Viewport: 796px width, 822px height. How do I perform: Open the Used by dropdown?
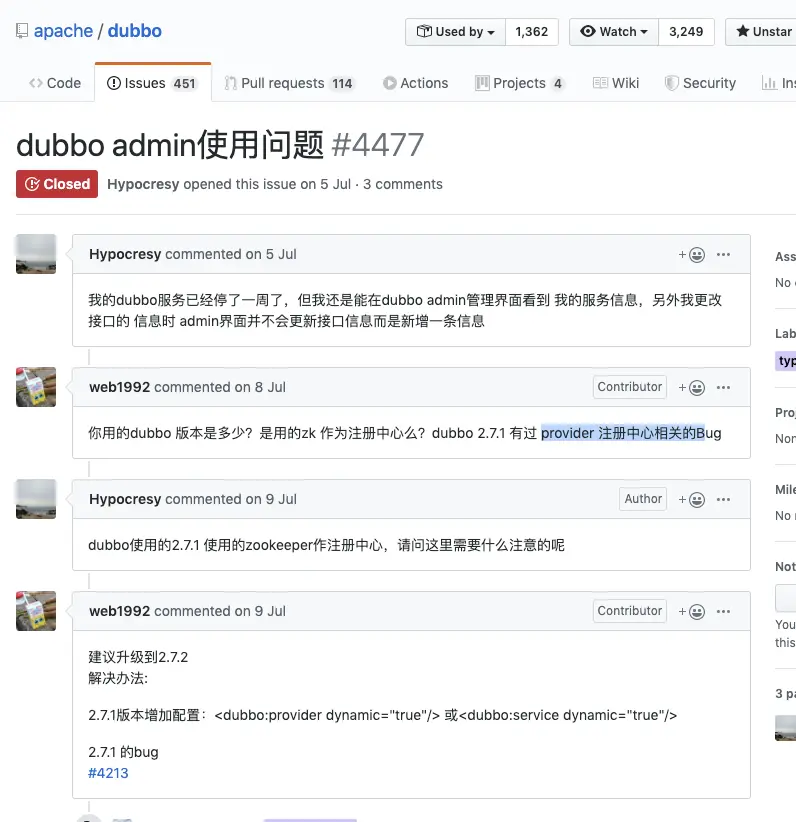pyautogui.click(x=455, y=32)
